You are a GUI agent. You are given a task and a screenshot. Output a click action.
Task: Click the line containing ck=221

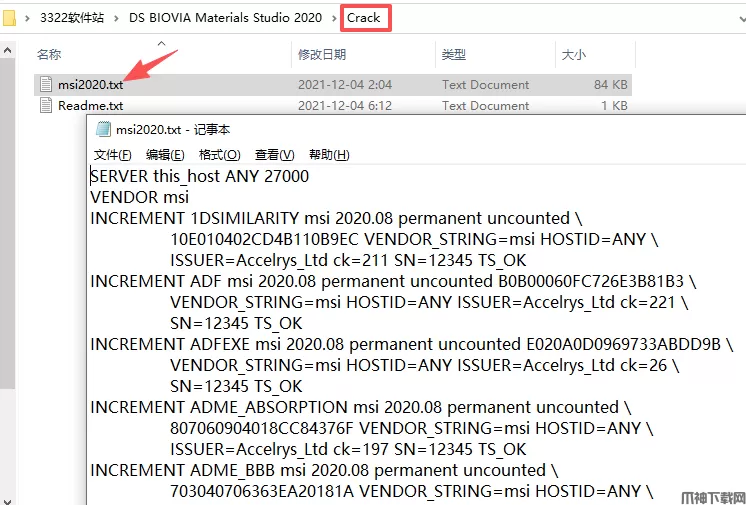click(429, 302)
